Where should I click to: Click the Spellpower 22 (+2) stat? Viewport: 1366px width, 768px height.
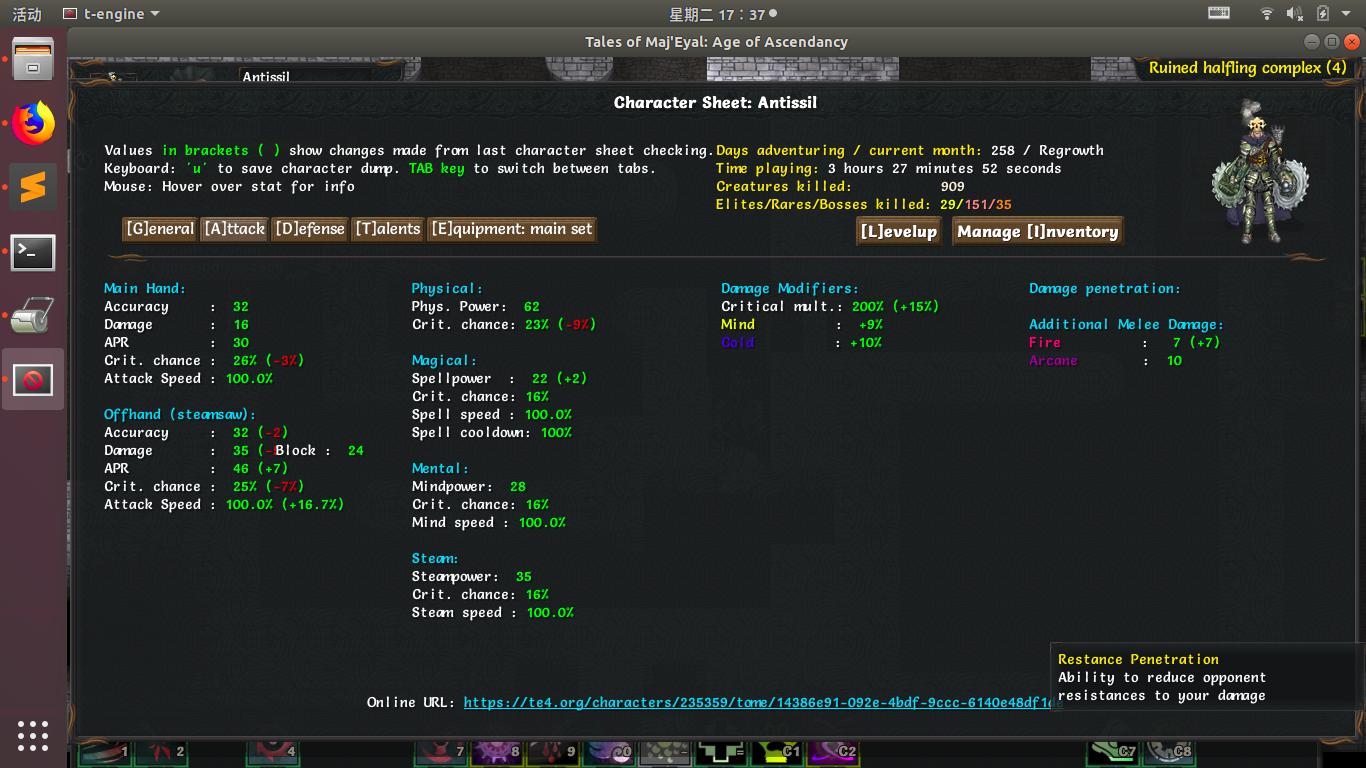point(499,379)
